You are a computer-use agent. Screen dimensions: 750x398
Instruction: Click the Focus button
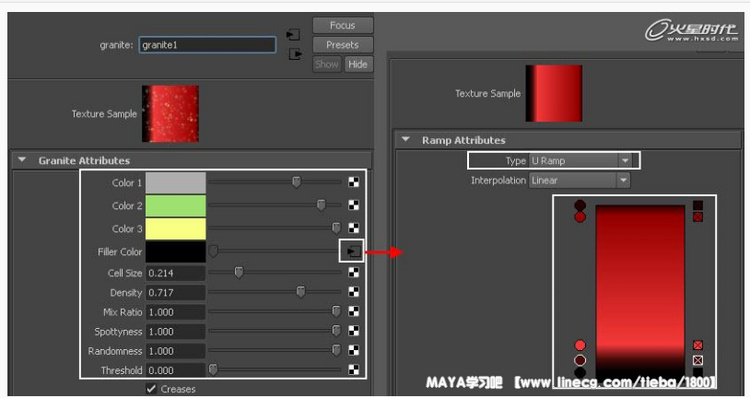(342, 25)
